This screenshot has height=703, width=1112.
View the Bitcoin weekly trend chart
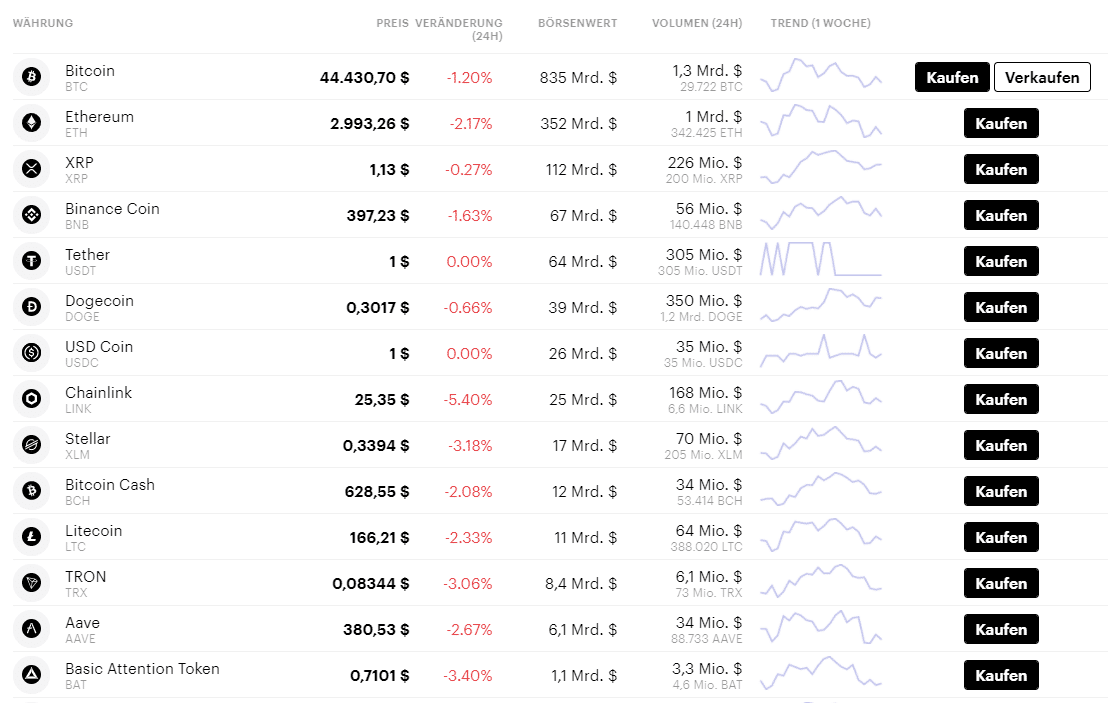coord(821,75)
